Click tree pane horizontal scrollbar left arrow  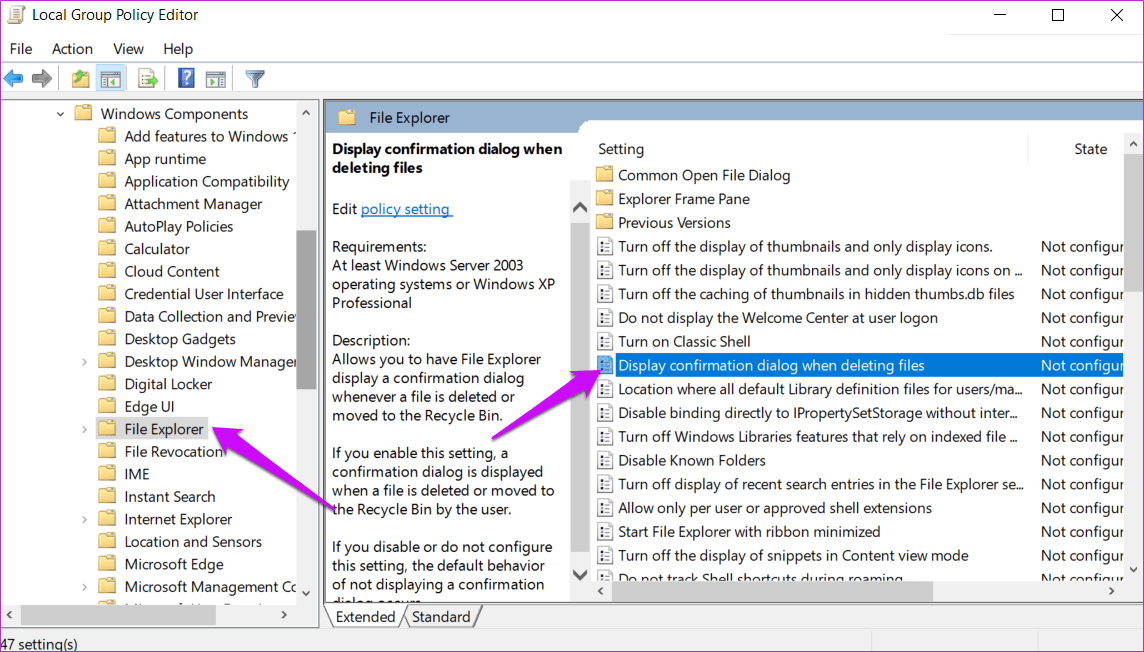coord(9,616)
